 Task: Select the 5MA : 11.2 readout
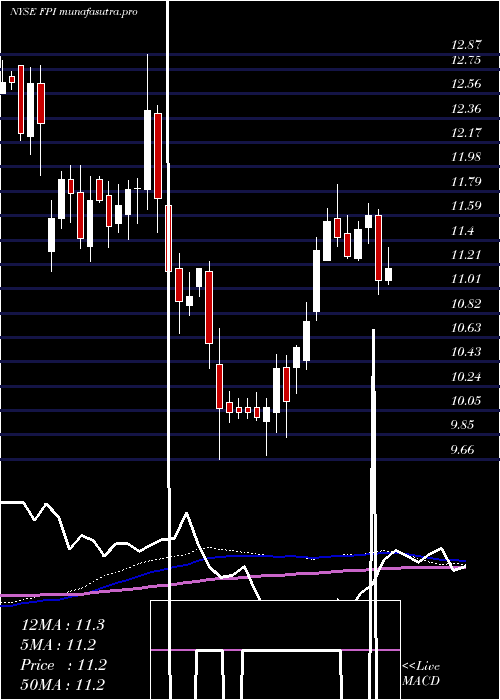pyautogui.click(x=59, y=645)
